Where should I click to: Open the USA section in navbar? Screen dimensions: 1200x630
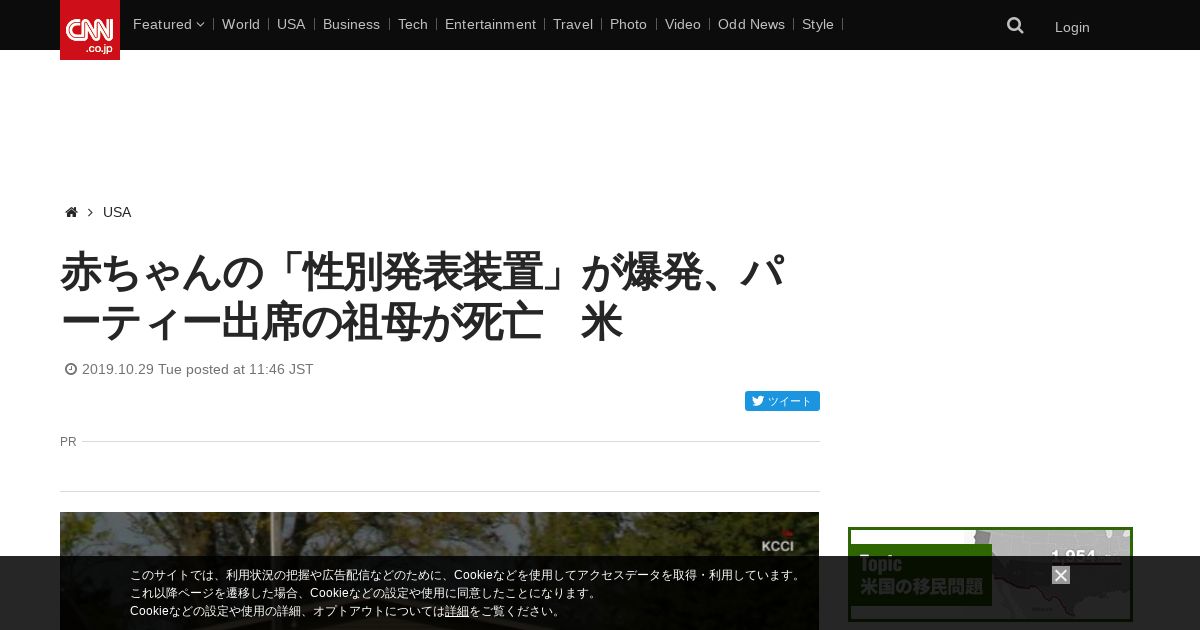coord(291,24)
